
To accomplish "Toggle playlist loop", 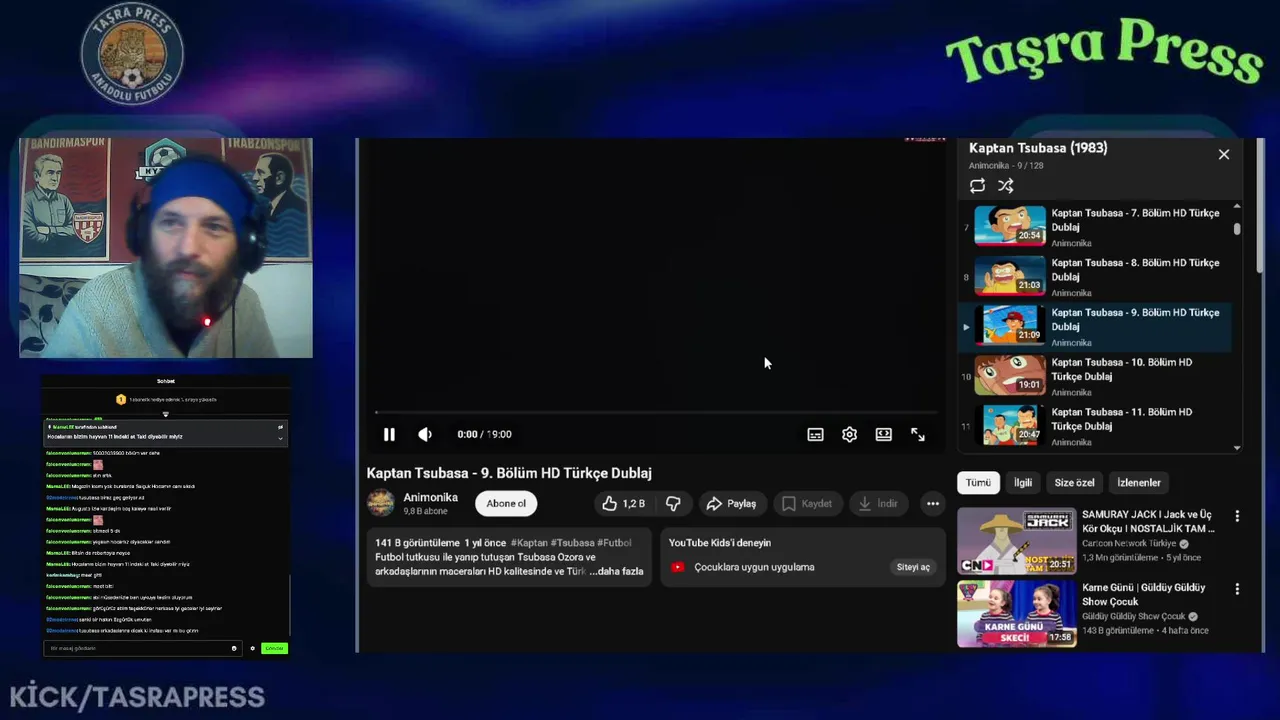I will tap(977, 186).
